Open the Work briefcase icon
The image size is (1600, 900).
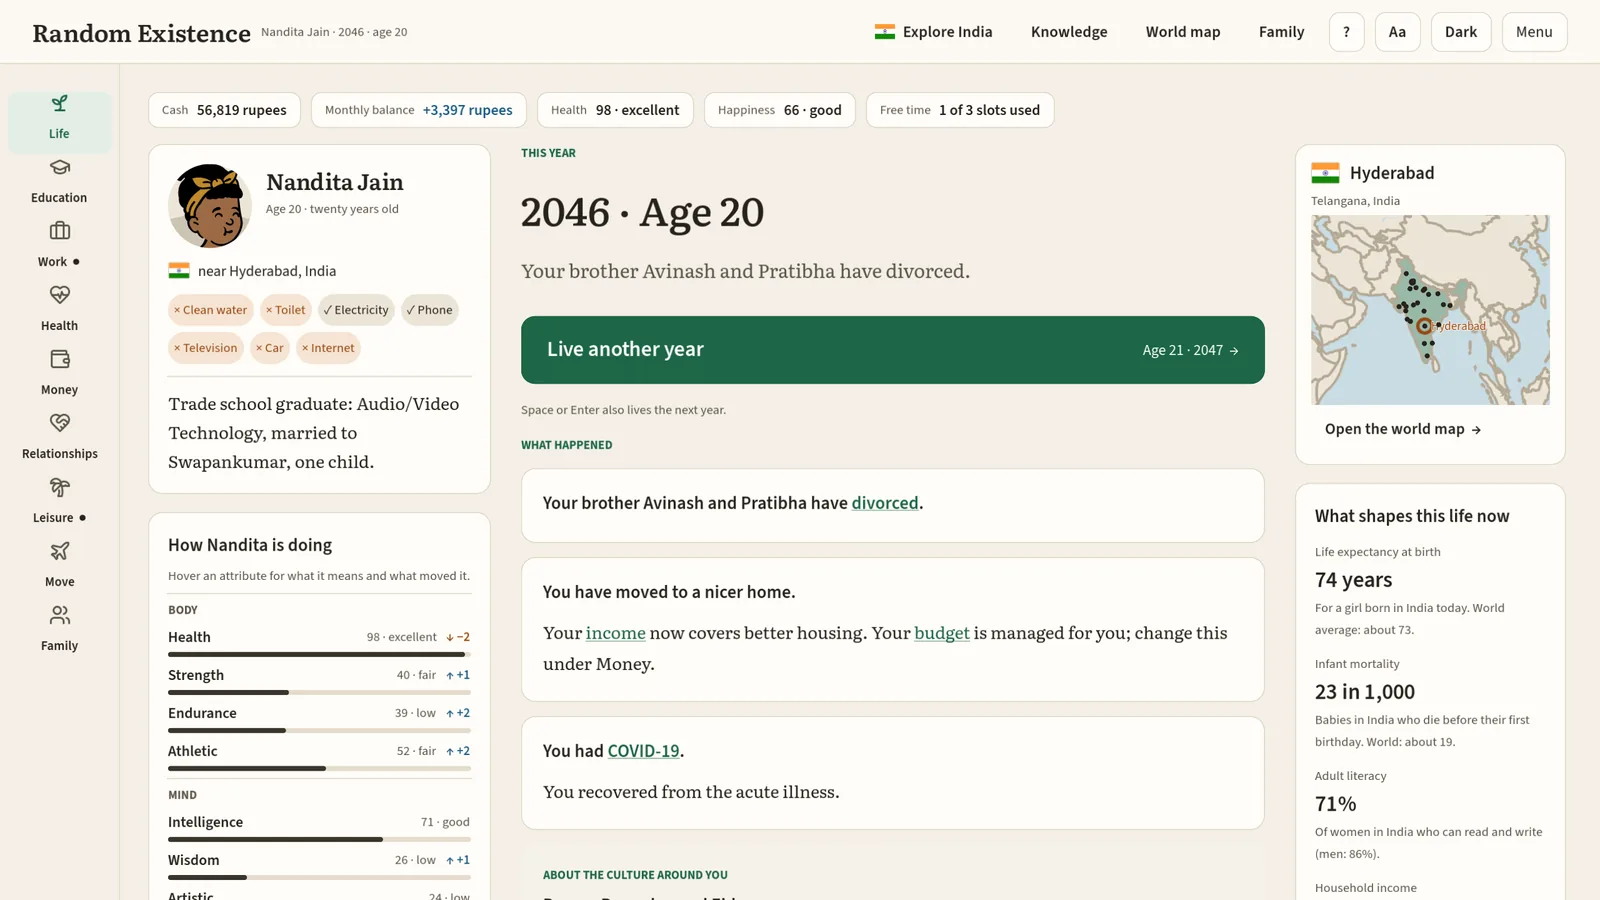pos(60,231)
